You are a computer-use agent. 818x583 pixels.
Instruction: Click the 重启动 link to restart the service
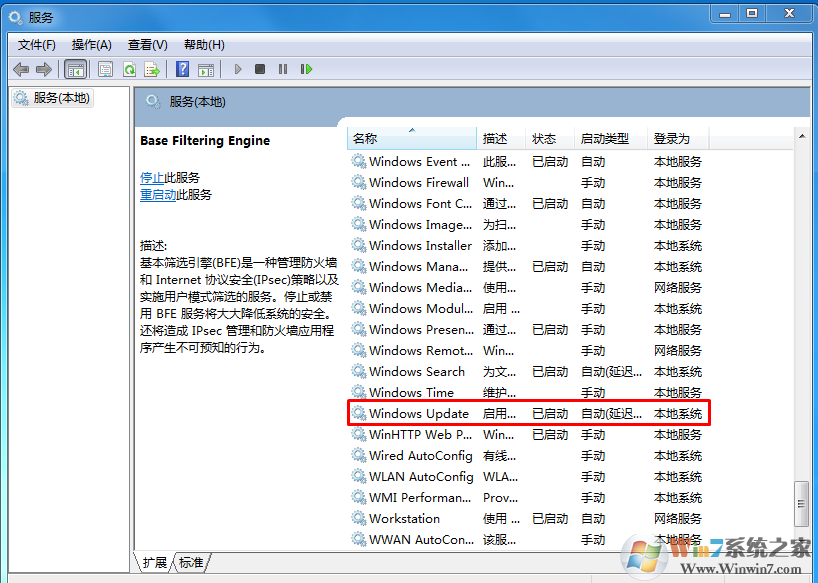(158, 195)
